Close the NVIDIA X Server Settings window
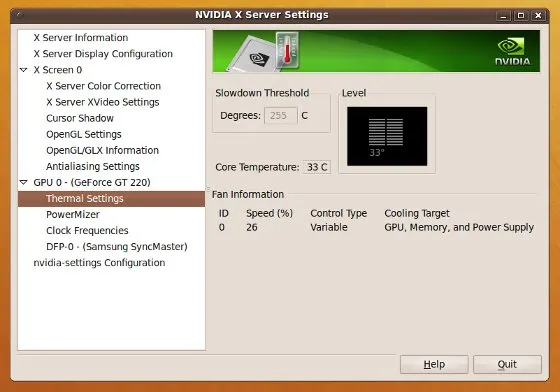Screen dimensions: 560x392 coord(538,16)
